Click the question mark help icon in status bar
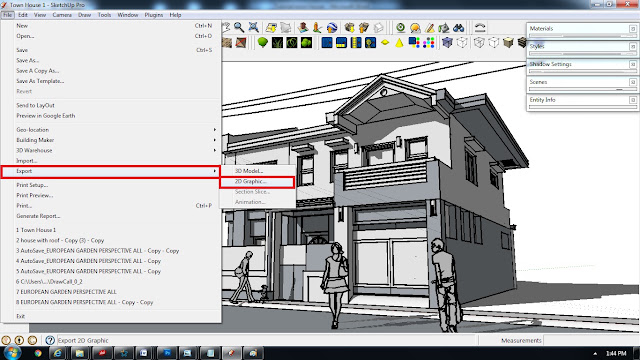640x360 pixels. [x=50, y=340]
